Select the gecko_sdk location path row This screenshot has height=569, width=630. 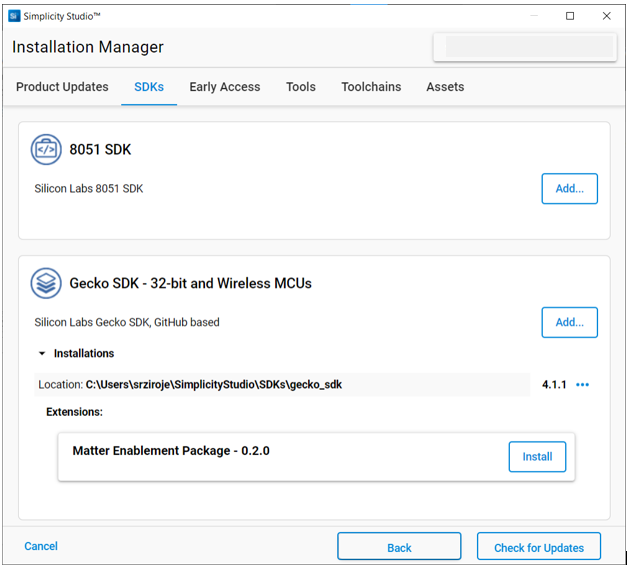(282, 385)
